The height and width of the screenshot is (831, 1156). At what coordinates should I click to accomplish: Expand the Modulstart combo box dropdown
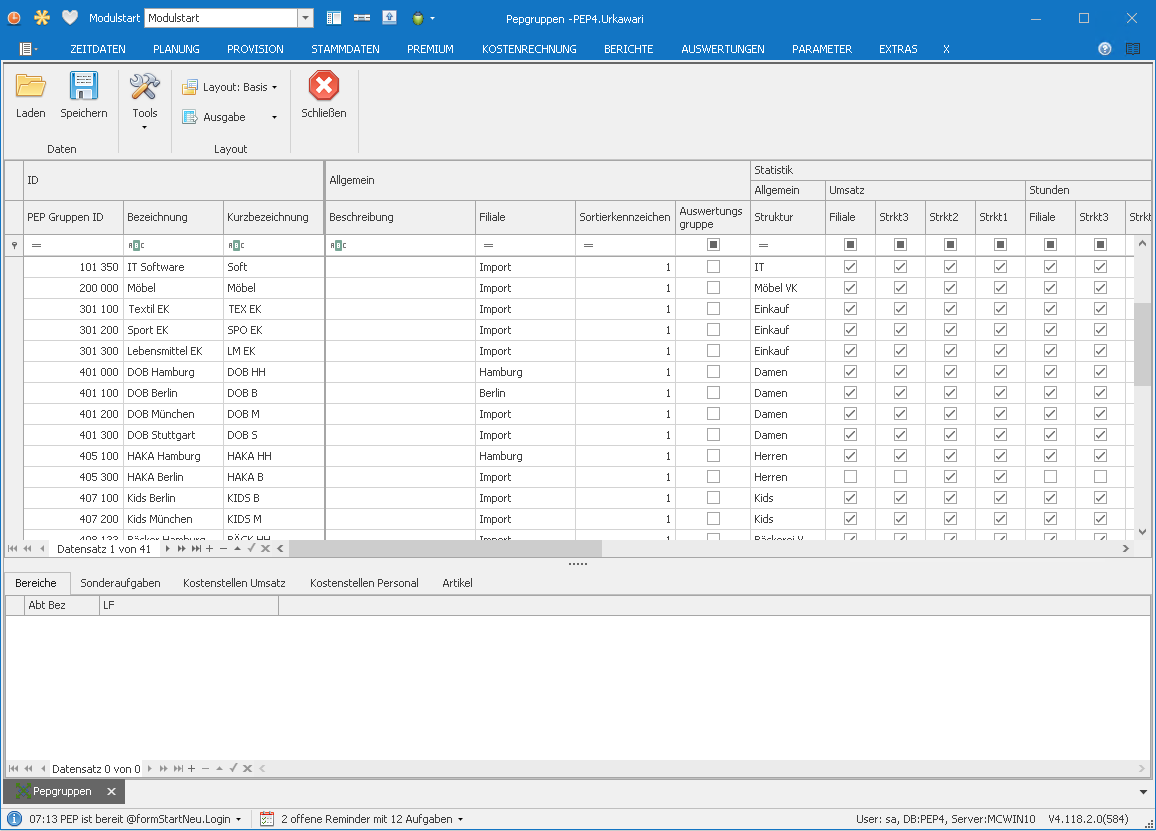pyautogui.click(x=305, y=18)
